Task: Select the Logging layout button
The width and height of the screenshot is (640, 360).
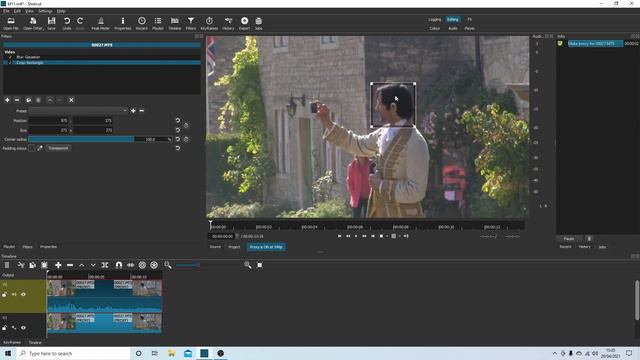Action: [x=435, y=20]
